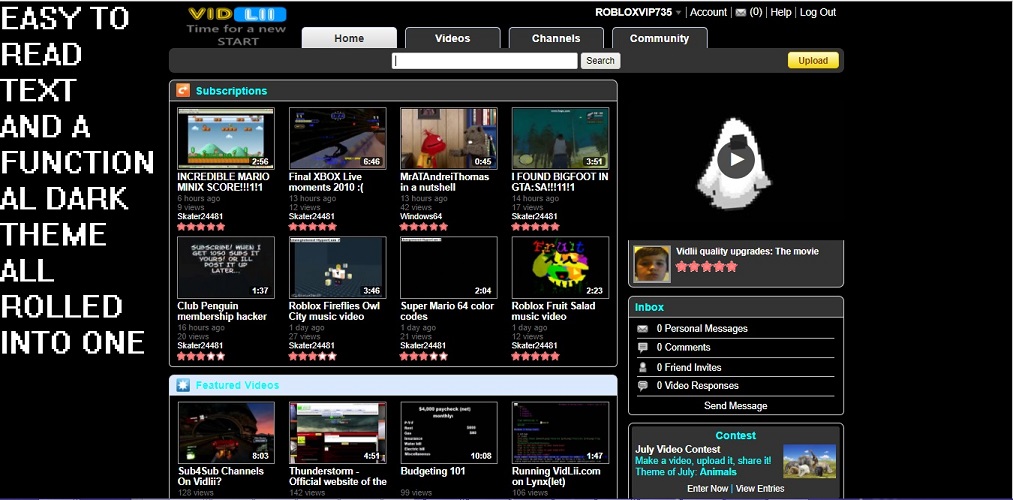1013x500 pixels.
Task: Open the Videos tab
Action: click(x=452, y=38)
